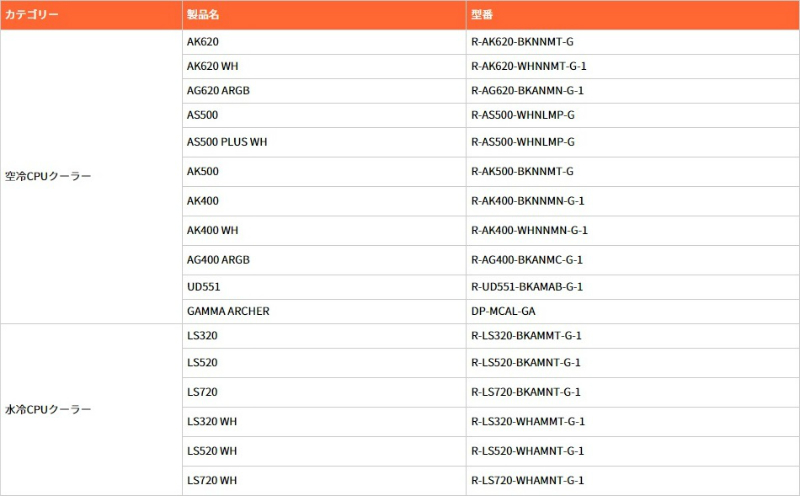The height and width of the screenshot is (496, 800).
Task: Select the 水冷CPUクーラー category cell
Action: (48, 410)
